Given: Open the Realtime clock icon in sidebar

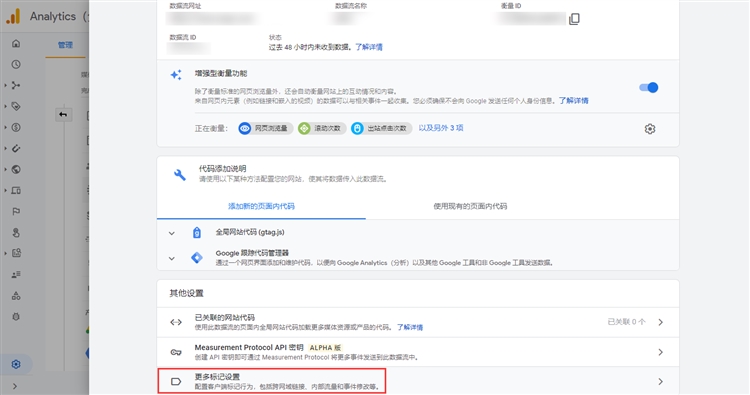Looking at the screenshot, I should click(x=16, y=64).
